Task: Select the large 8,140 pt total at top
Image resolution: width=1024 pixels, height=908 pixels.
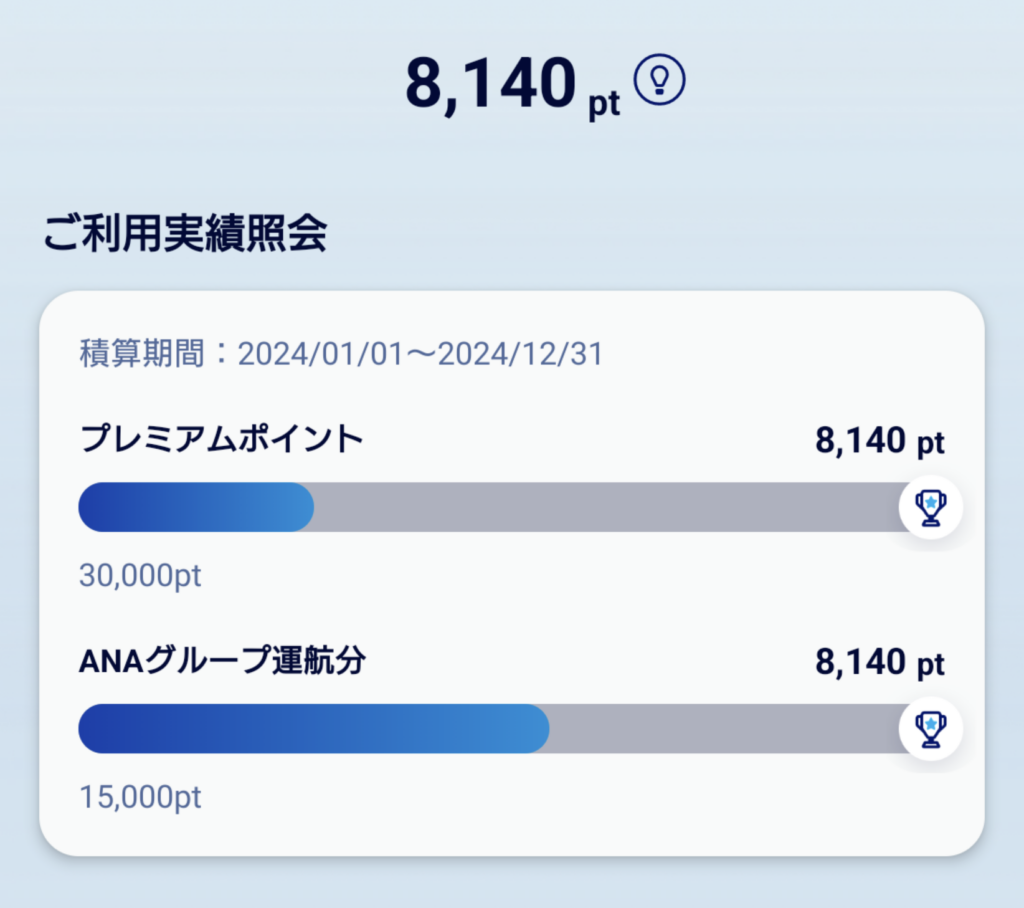Action: [513, 85]
